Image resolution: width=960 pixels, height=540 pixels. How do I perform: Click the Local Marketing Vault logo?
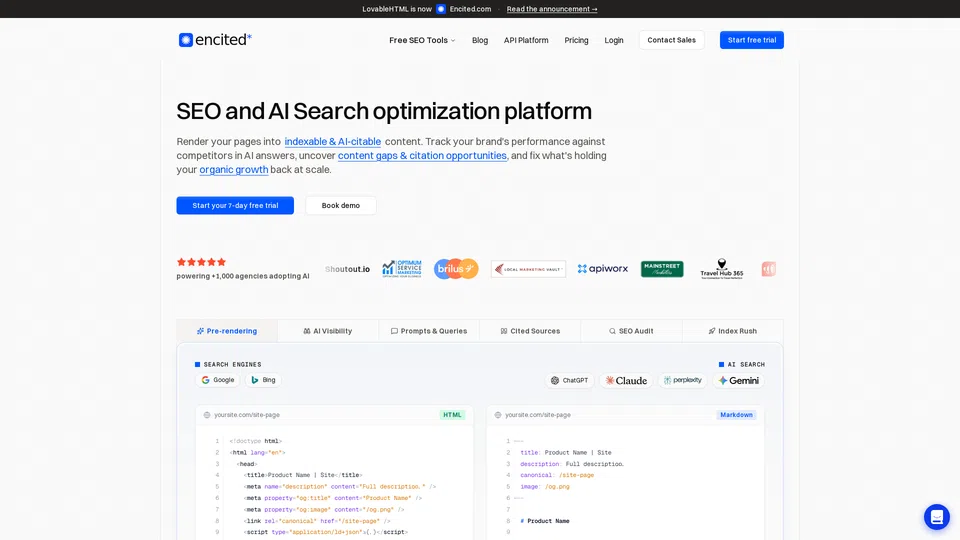tap(528, 269)
